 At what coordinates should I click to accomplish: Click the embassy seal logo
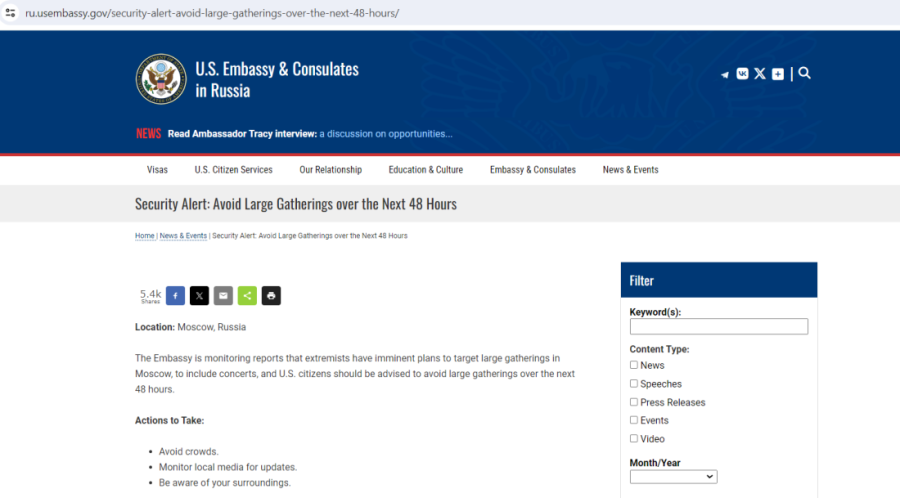click(161, 79)
